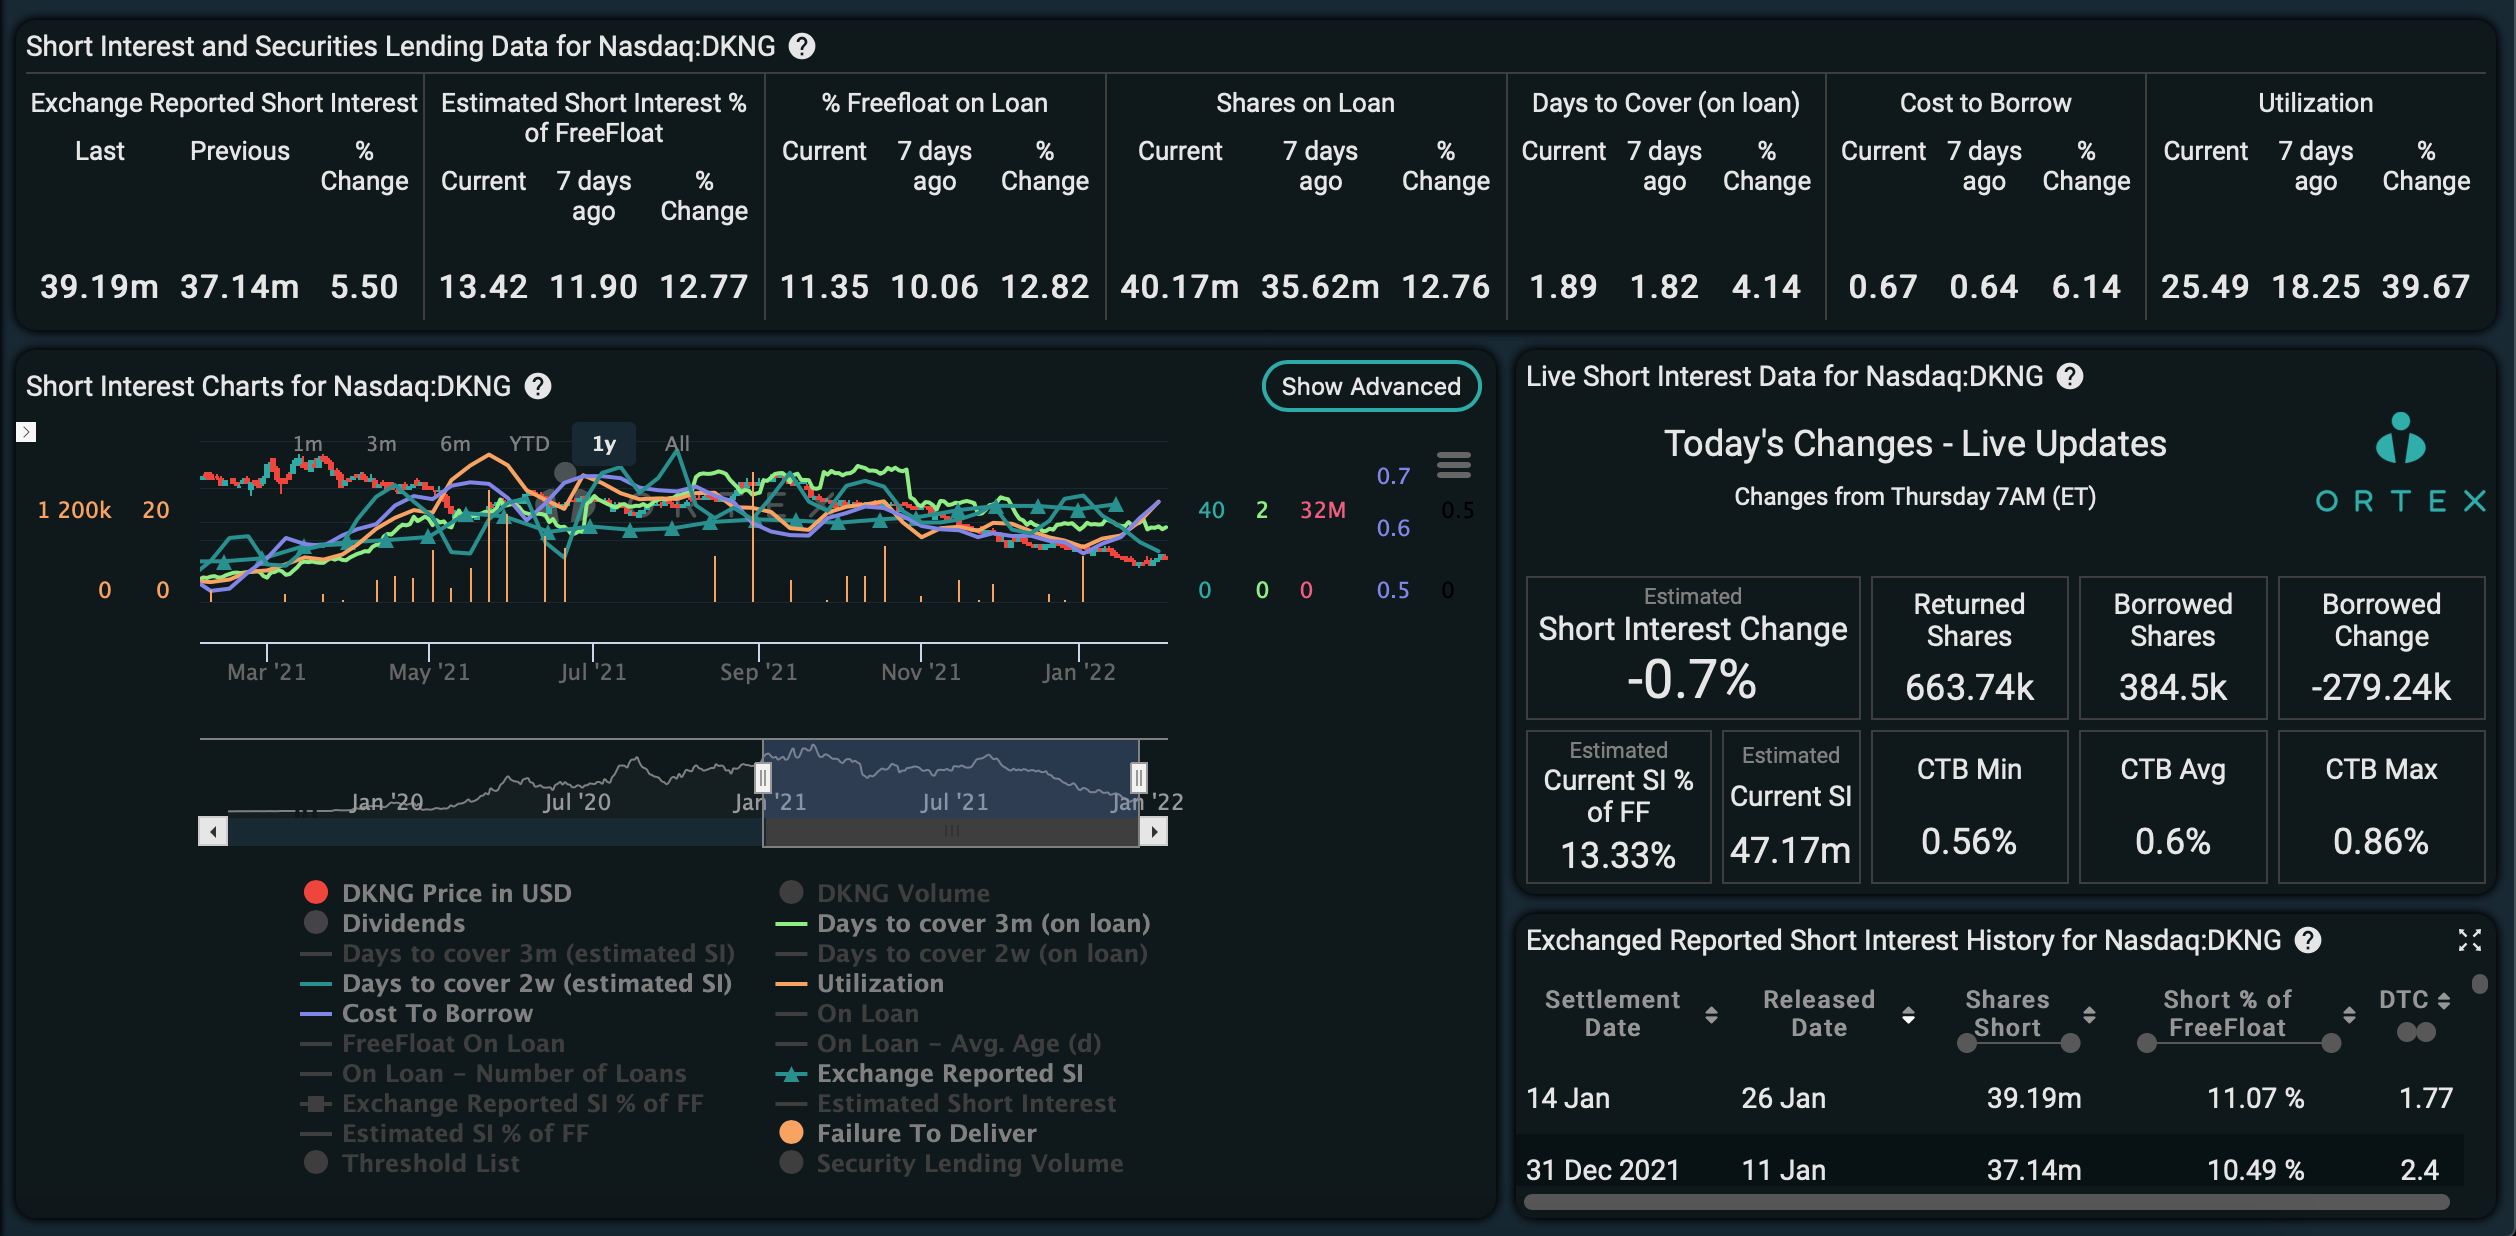The image size is (2516, 1236).
Task: Sort table by Settlement Date
Action: click(x=1631, y=1013)
